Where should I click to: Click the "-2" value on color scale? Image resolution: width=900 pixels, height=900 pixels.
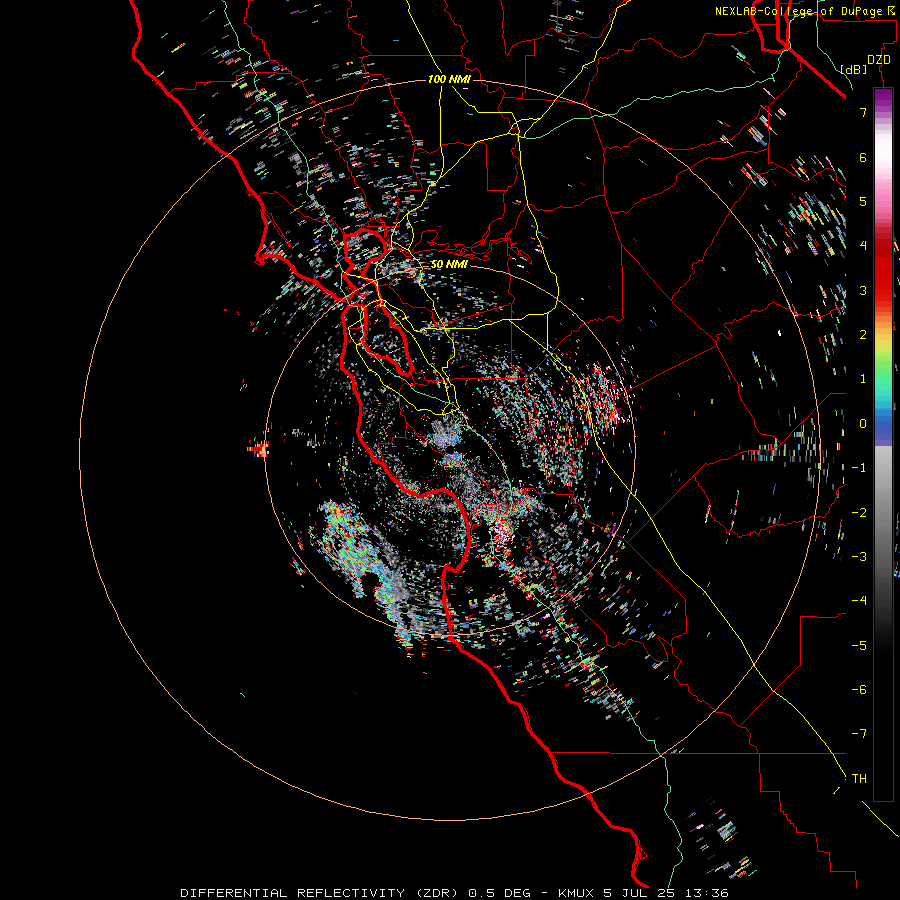tap(859, 513)
